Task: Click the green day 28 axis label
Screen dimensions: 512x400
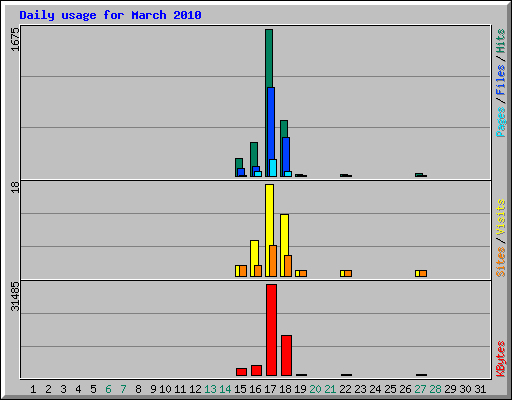Action: tap(435, 389)
